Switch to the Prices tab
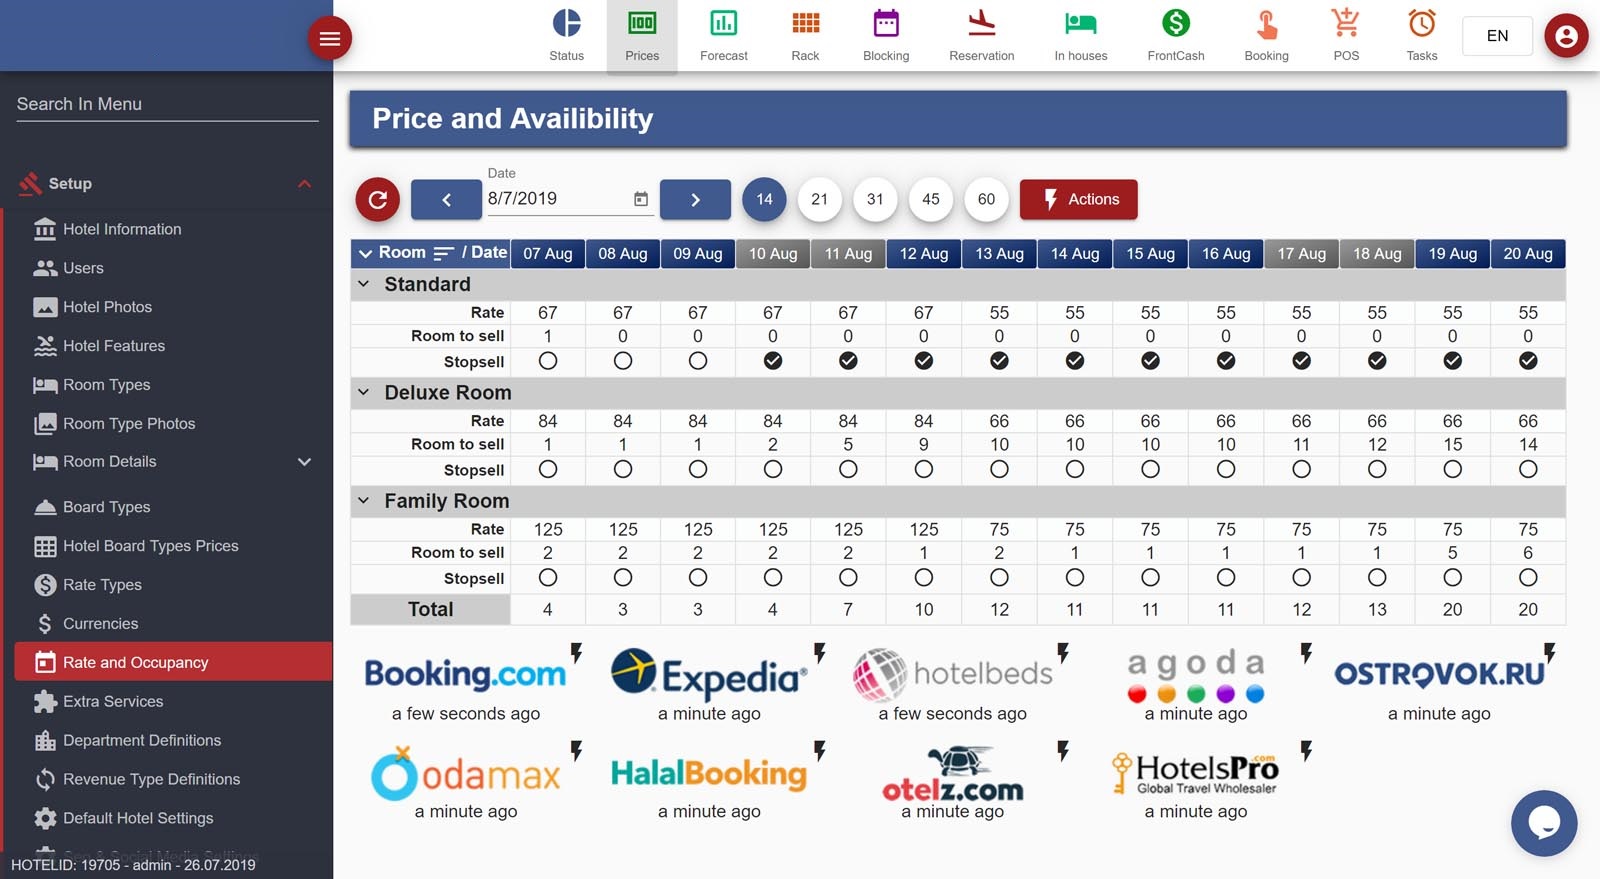This screenshot has height=879, width=1600. (642, 36)
